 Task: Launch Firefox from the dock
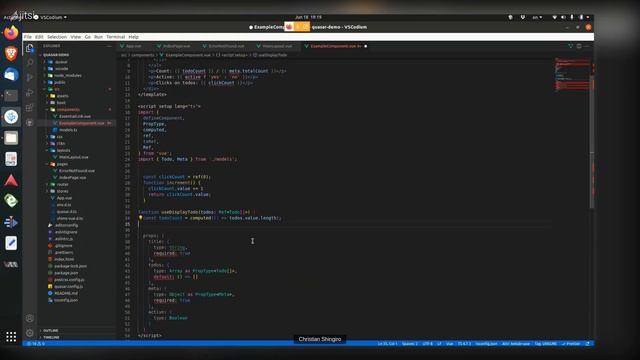click(11, 32)
